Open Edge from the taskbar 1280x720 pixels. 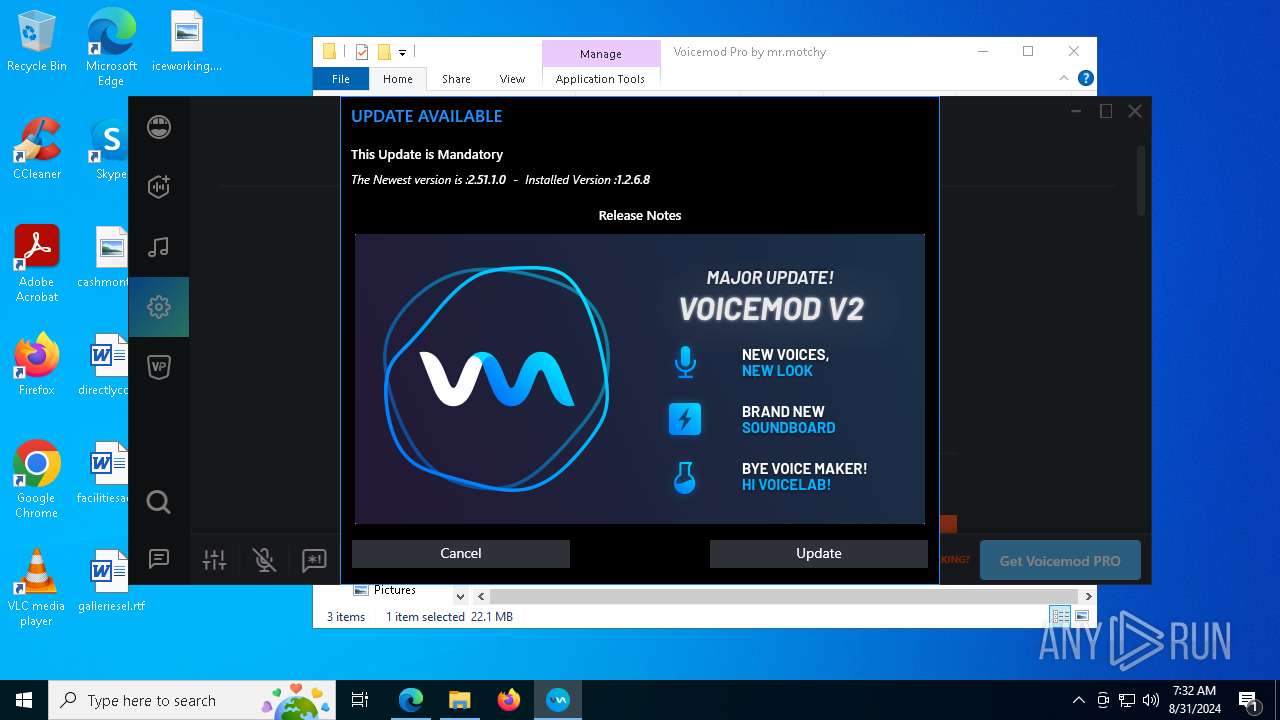411,700
